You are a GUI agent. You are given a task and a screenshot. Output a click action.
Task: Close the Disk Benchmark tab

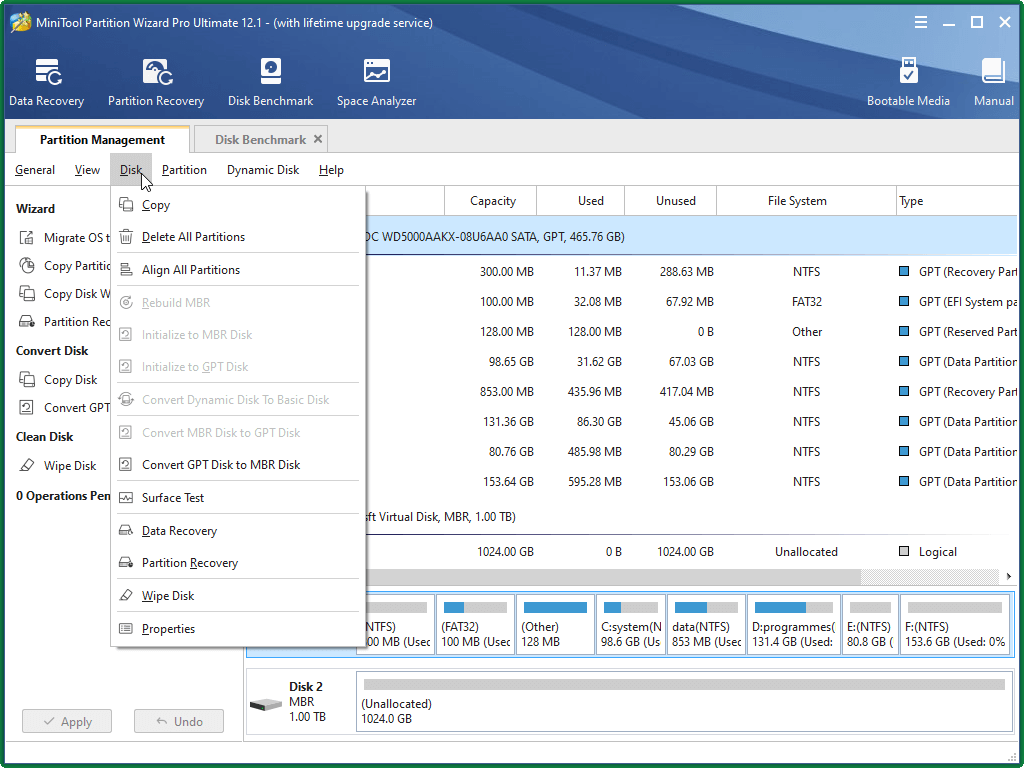pos(318,139)
